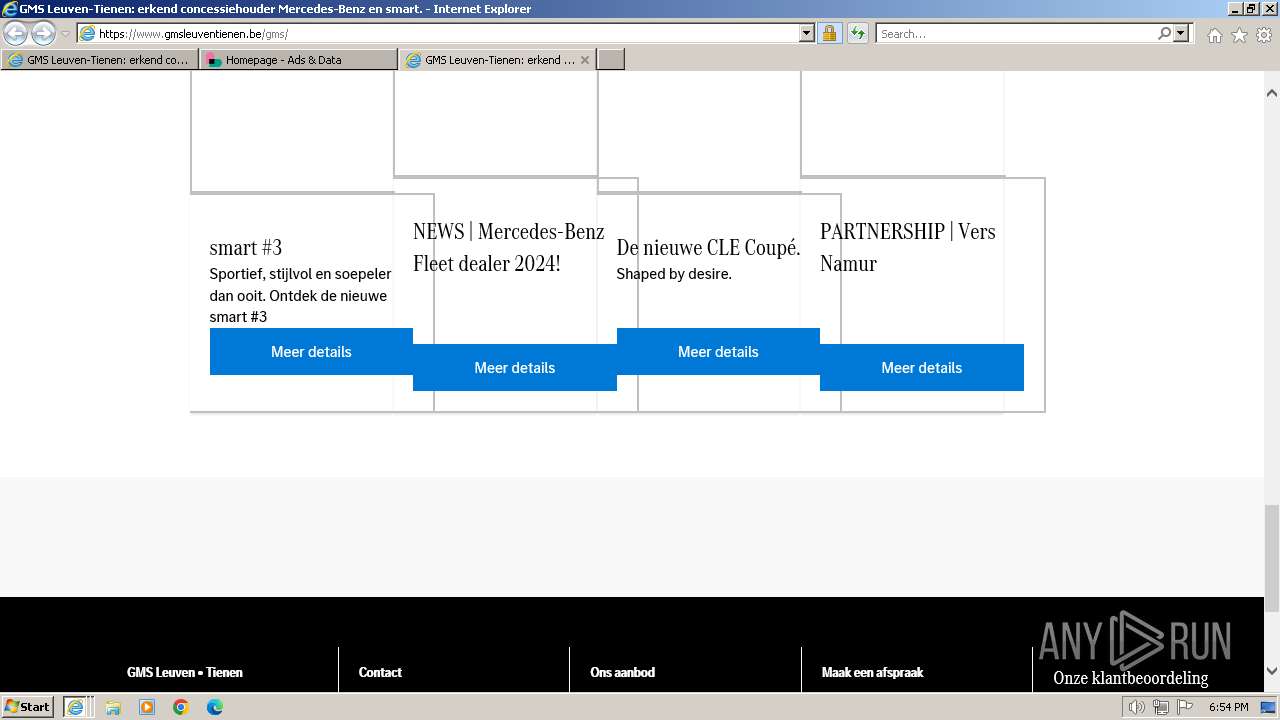Launch Google Chrome from the taskbar
Screen dimensions: 1280x720
[x=181, y=707]
